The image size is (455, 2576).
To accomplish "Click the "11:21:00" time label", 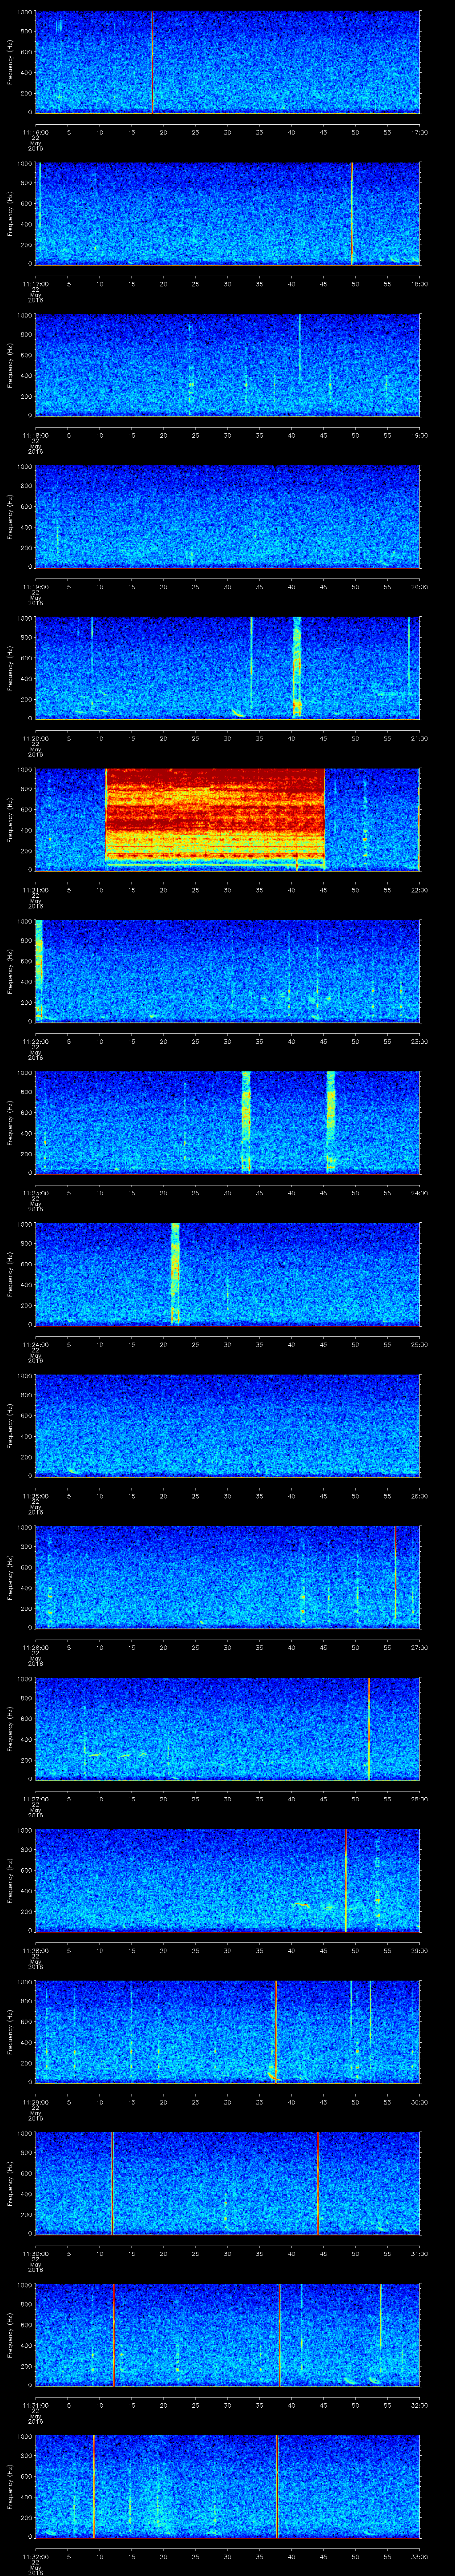I will [35, 890].
